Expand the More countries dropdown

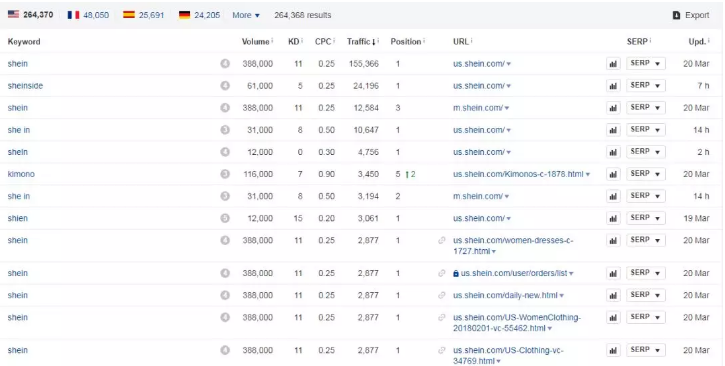(x=246, y=15)
